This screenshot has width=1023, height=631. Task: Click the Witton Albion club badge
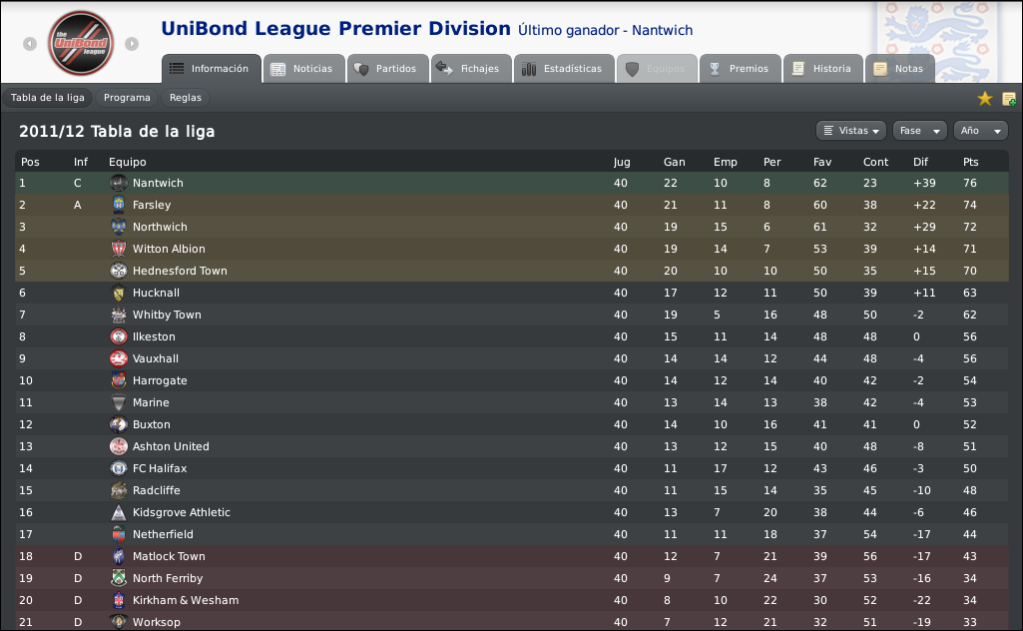click(118, 249)
